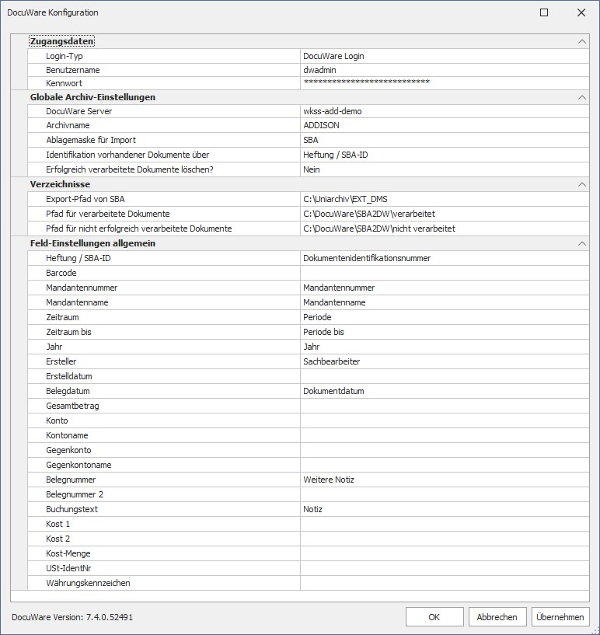The width and height of the screenshot is (600, 635).
Task: Select the Export-Pfad von SBA label
Action: pyautogui.click(x=85, y=199)
